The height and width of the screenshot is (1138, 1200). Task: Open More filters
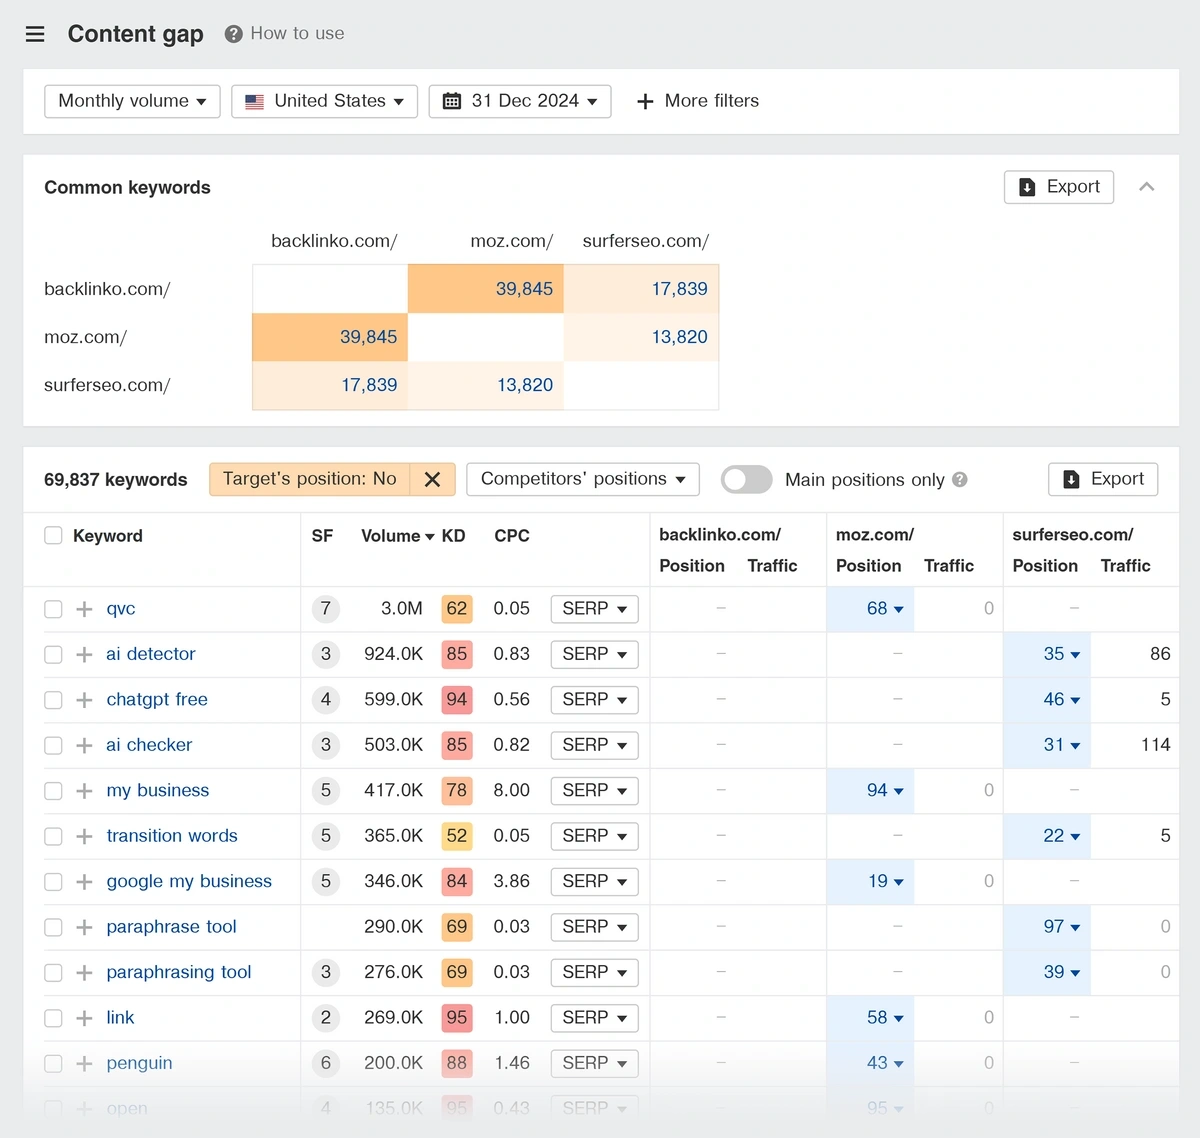pos(698,101)
